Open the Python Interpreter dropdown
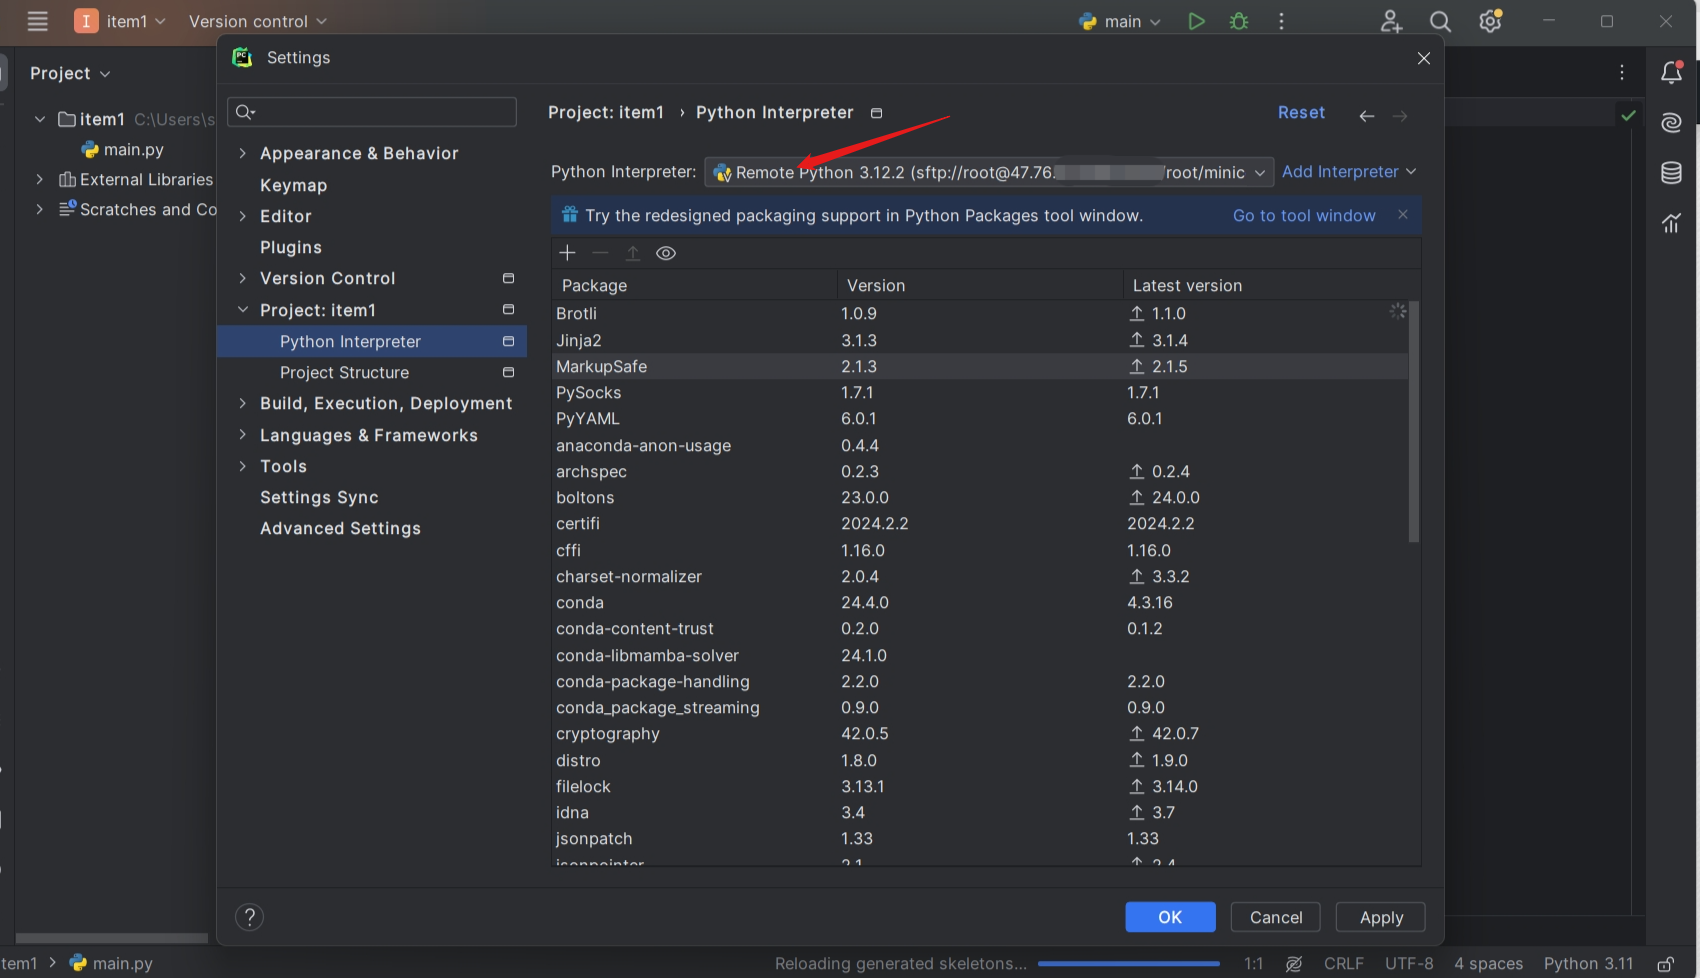1700x978 pixels. tap(989, 172)
